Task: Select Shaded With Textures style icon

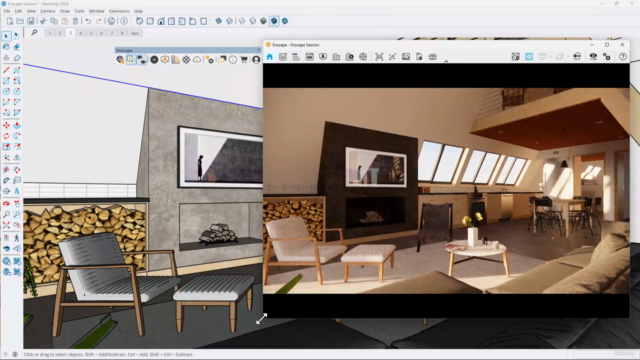Action: coord(274,21)
